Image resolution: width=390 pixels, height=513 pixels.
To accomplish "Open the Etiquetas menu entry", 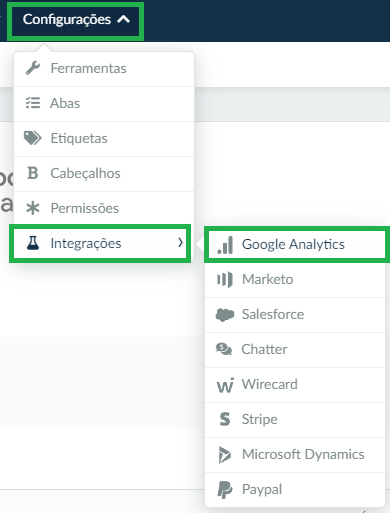I will point(104,138).
